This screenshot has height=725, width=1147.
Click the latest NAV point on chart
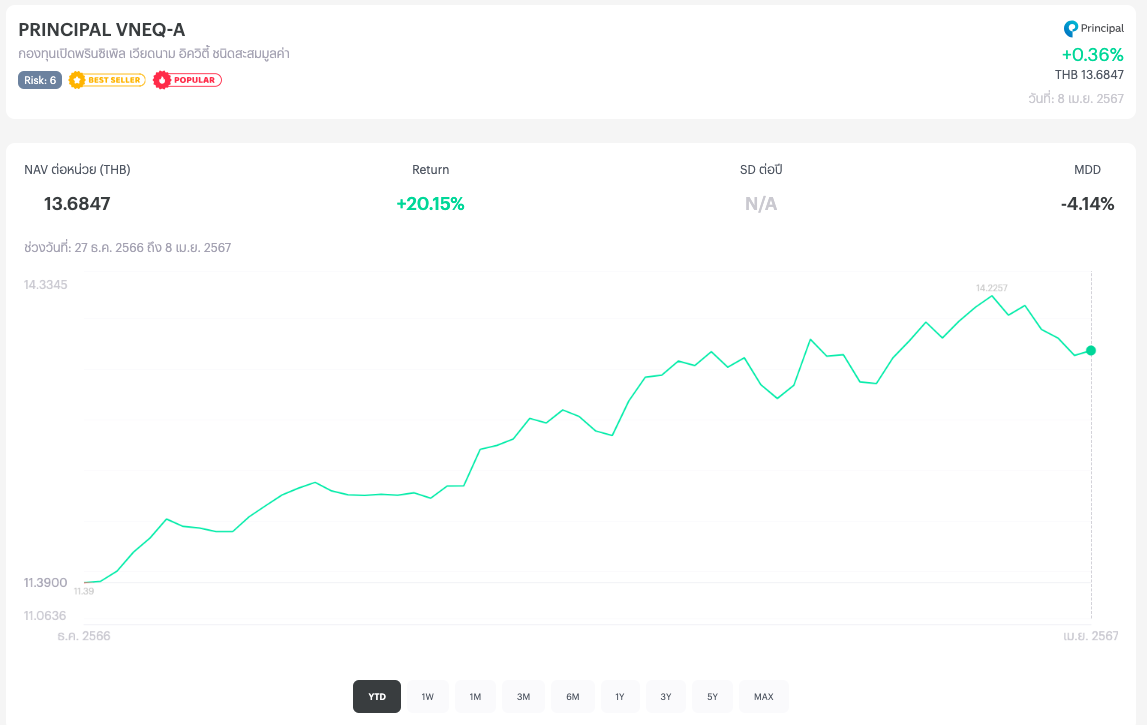(x=1091, y=350)
